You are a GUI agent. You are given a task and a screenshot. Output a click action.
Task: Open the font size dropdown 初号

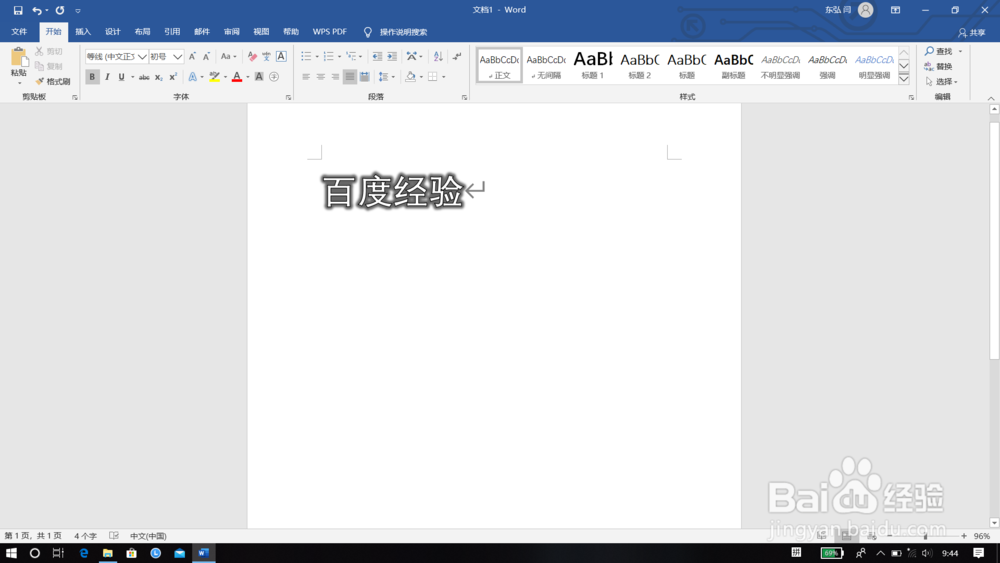tap(177, 57)
